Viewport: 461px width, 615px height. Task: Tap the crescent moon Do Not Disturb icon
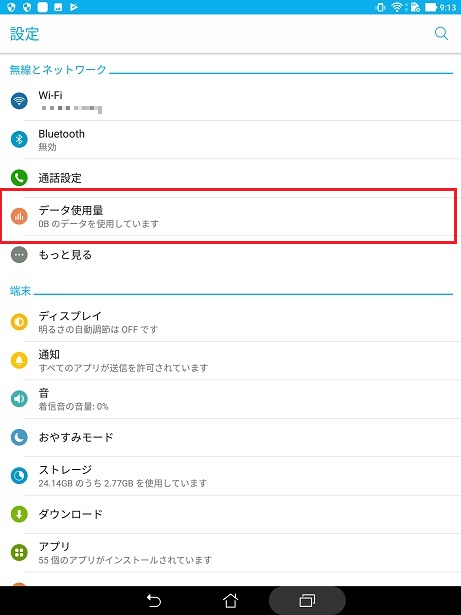(19, 437)
